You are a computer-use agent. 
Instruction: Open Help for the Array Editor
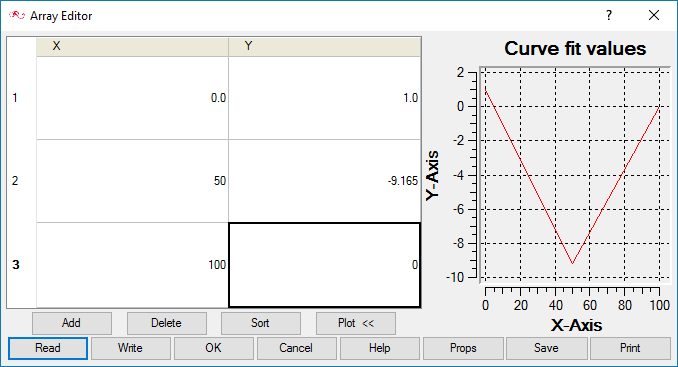[x=380, y=348]
